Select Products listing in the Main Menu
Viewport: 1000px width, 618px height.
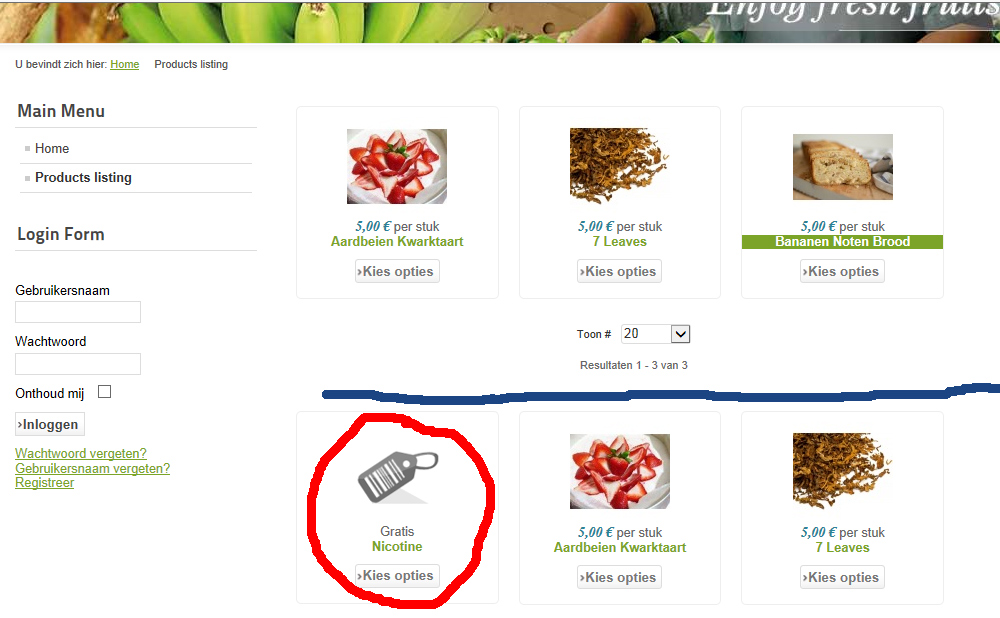[83, 177]
